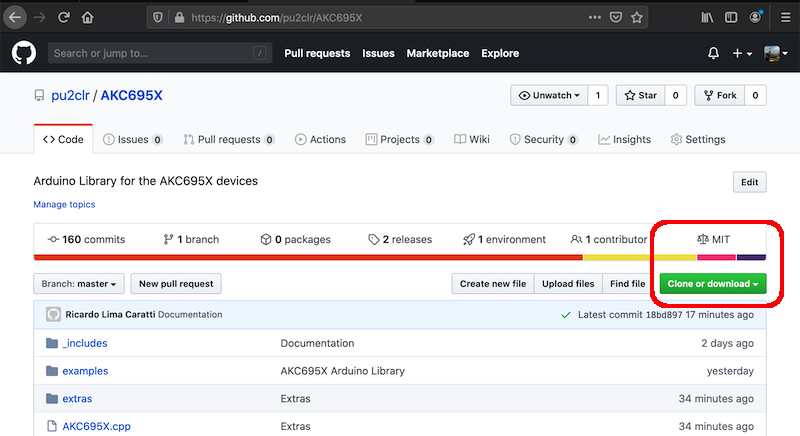Screen dimensions: 800x436
Task: Open the pu2clr owner link
Action: (70, 95)
